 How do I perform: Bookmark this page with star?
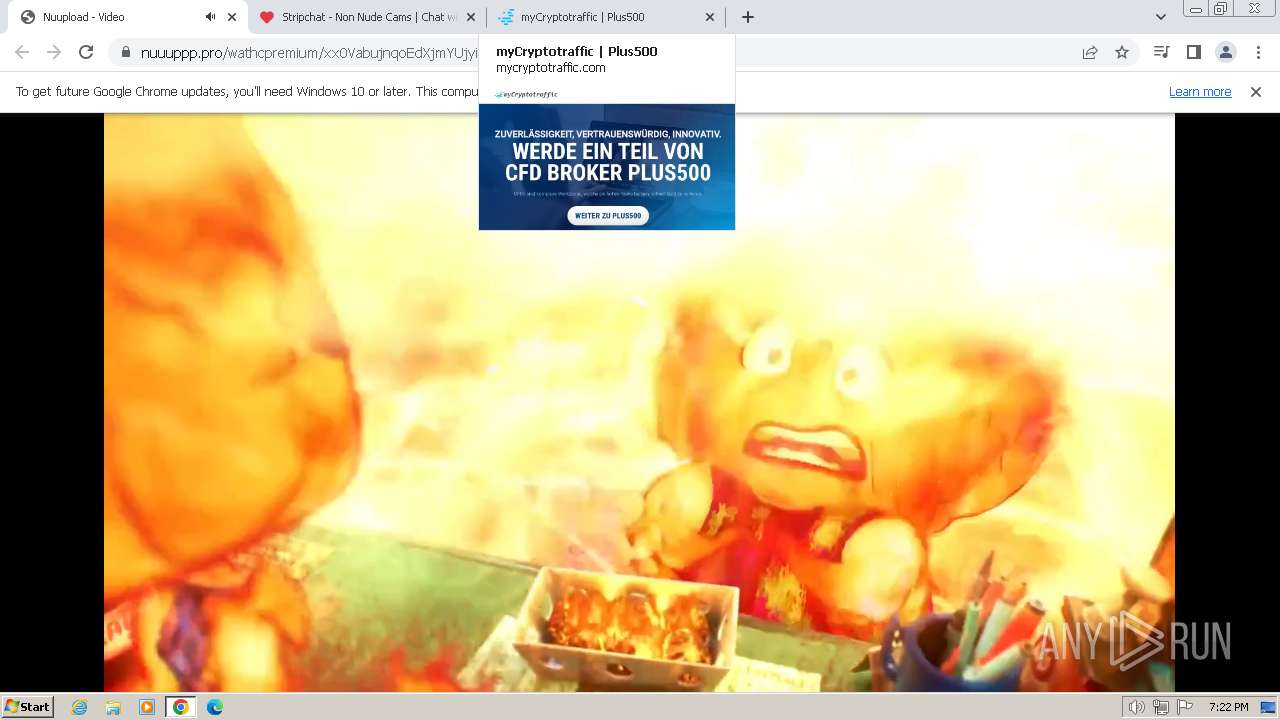click(x=1122, y=53)
